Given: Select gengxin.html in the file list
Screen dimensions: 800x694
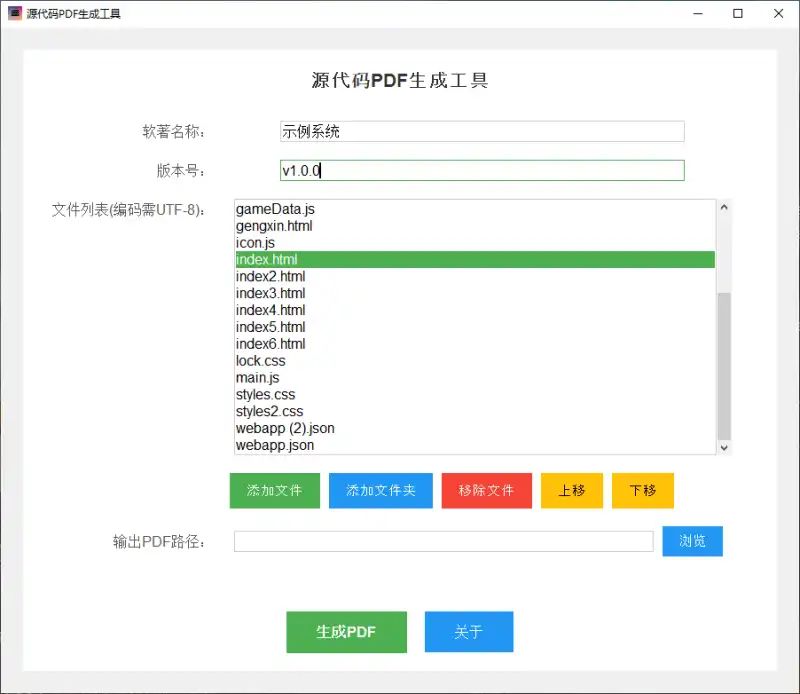Looking at the screenshot, I should 475,226.
